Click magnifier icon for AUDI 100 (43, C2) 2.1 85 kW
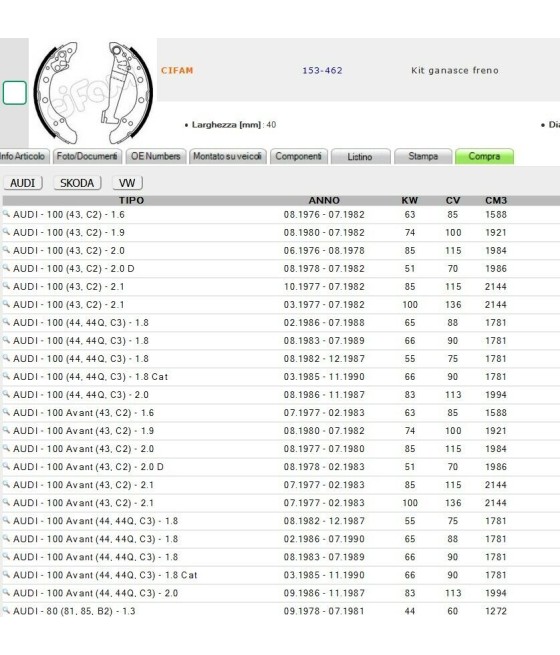560x655 pixels. pos(6,286)
